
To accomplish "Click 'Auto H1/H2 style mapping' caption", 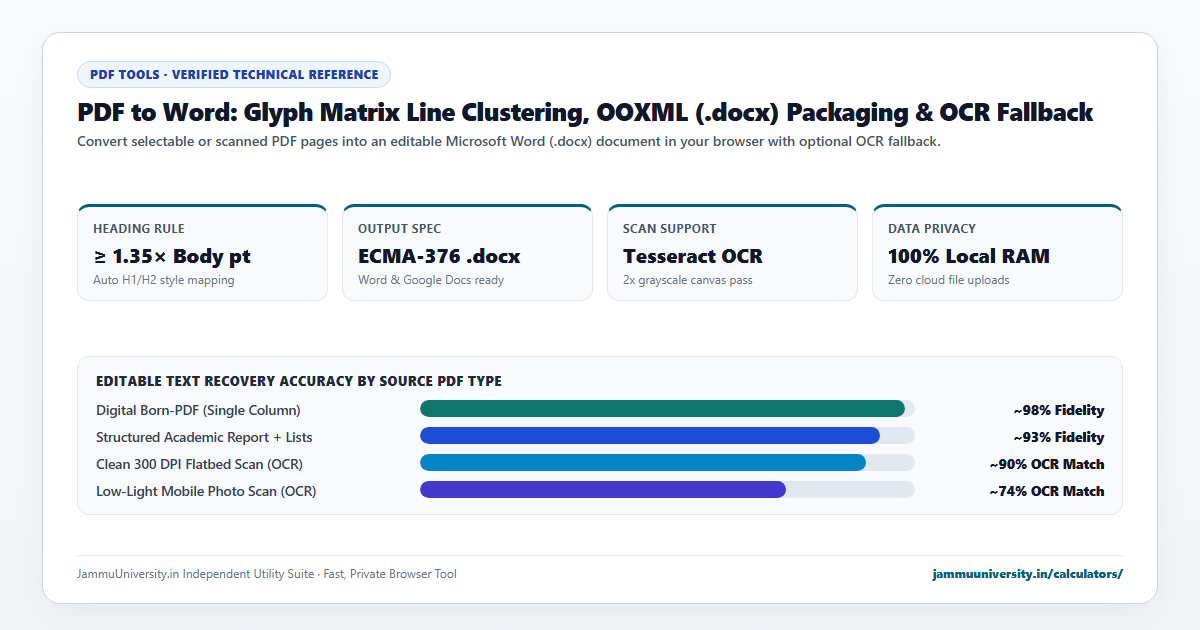I will (164, 280).
